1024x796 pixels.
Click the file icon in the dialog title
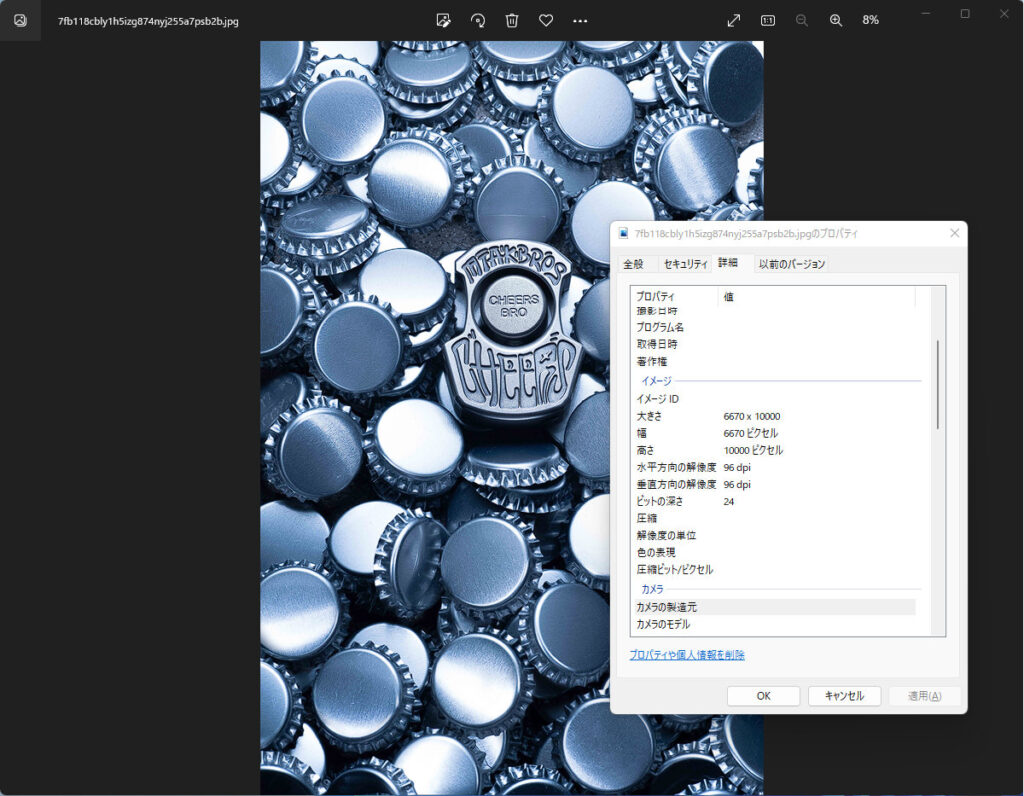tap(624, 233)
